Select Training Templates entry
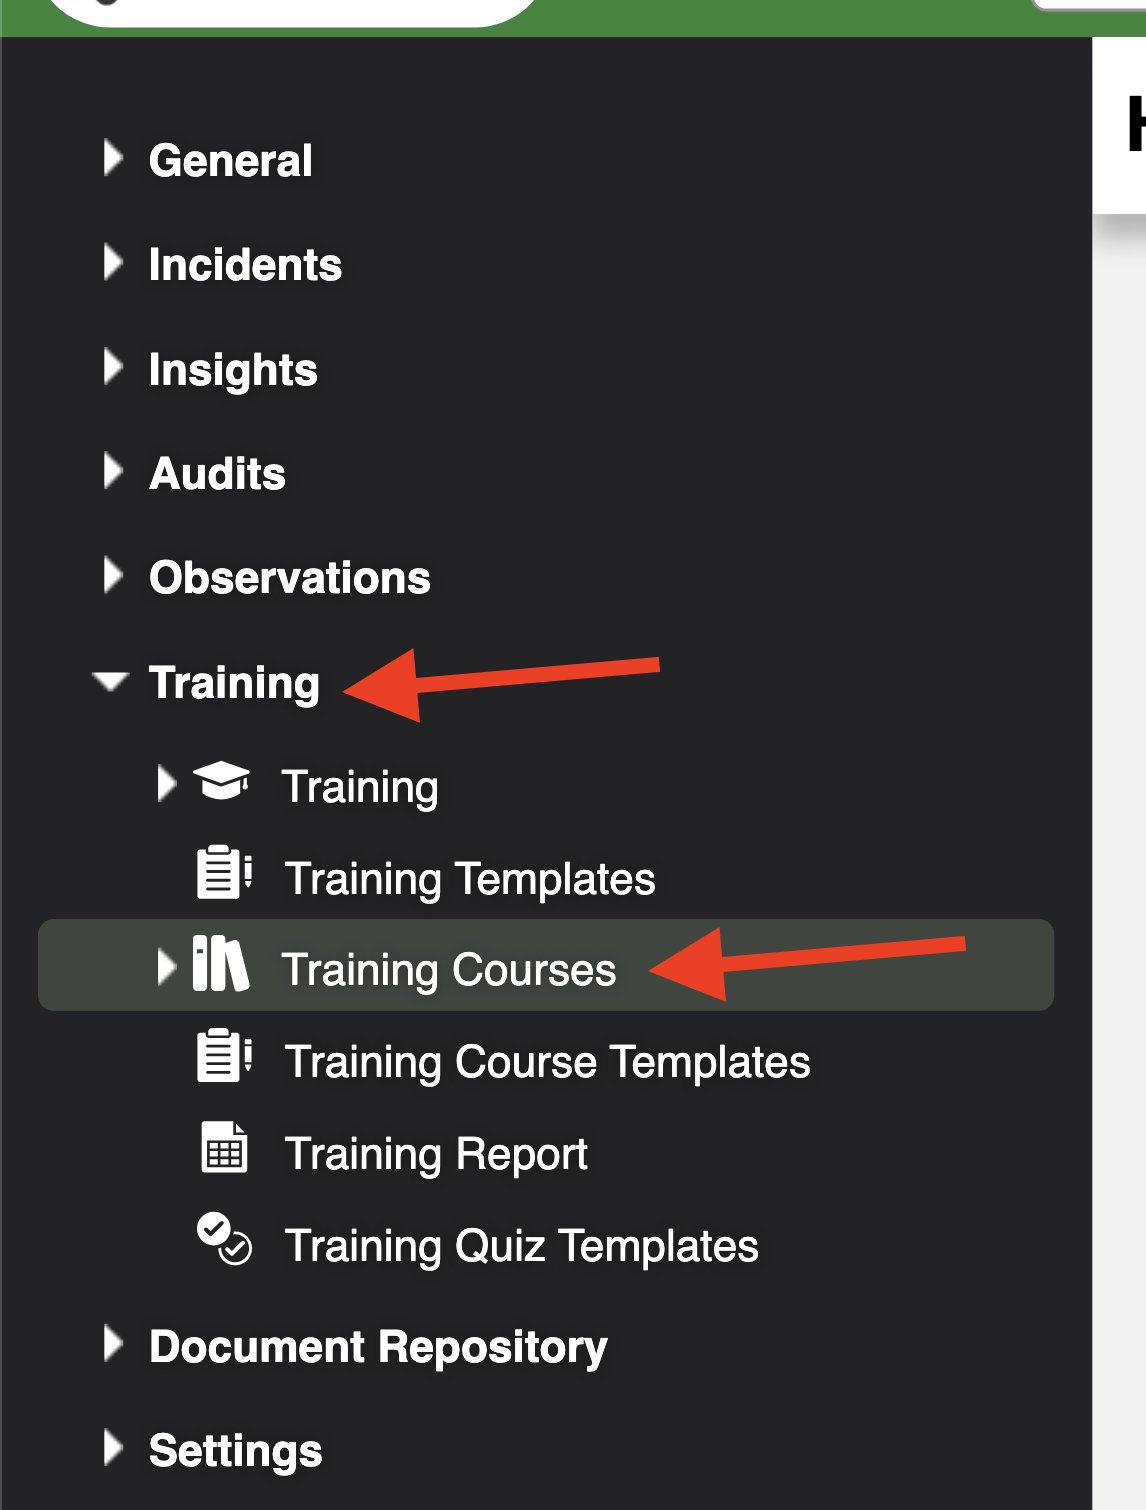1146x1510 pixels. pyautogui.click(x=470, y=879)
